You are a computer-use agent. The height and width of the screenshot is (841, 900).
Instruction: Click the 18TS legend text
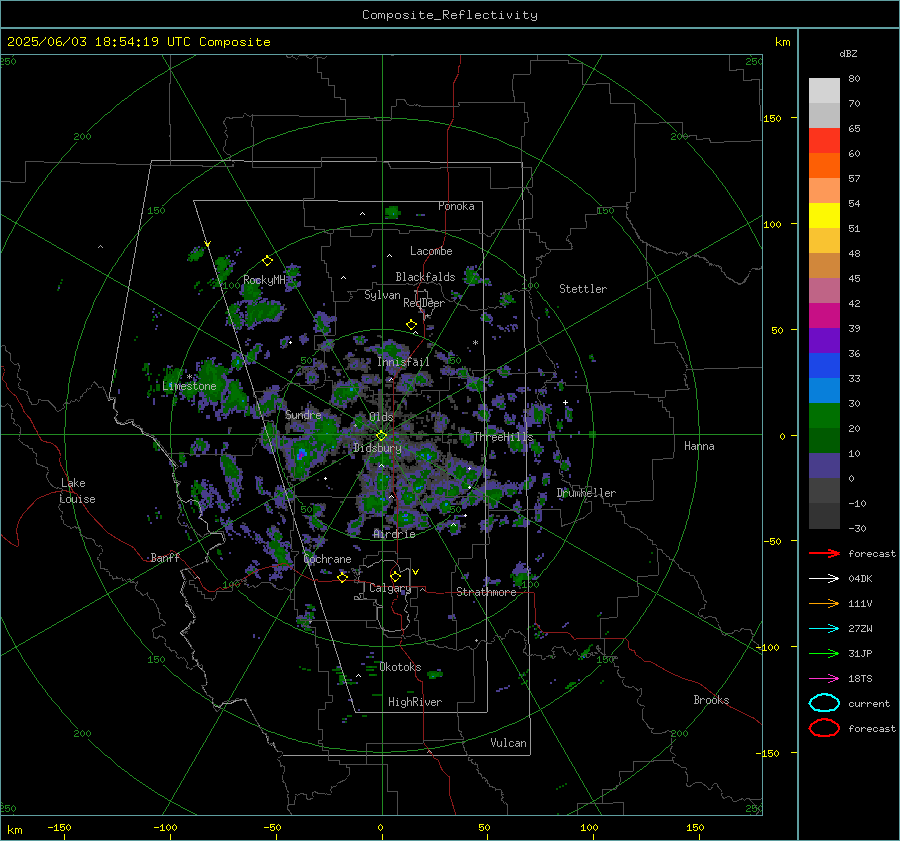click(860, 679)
